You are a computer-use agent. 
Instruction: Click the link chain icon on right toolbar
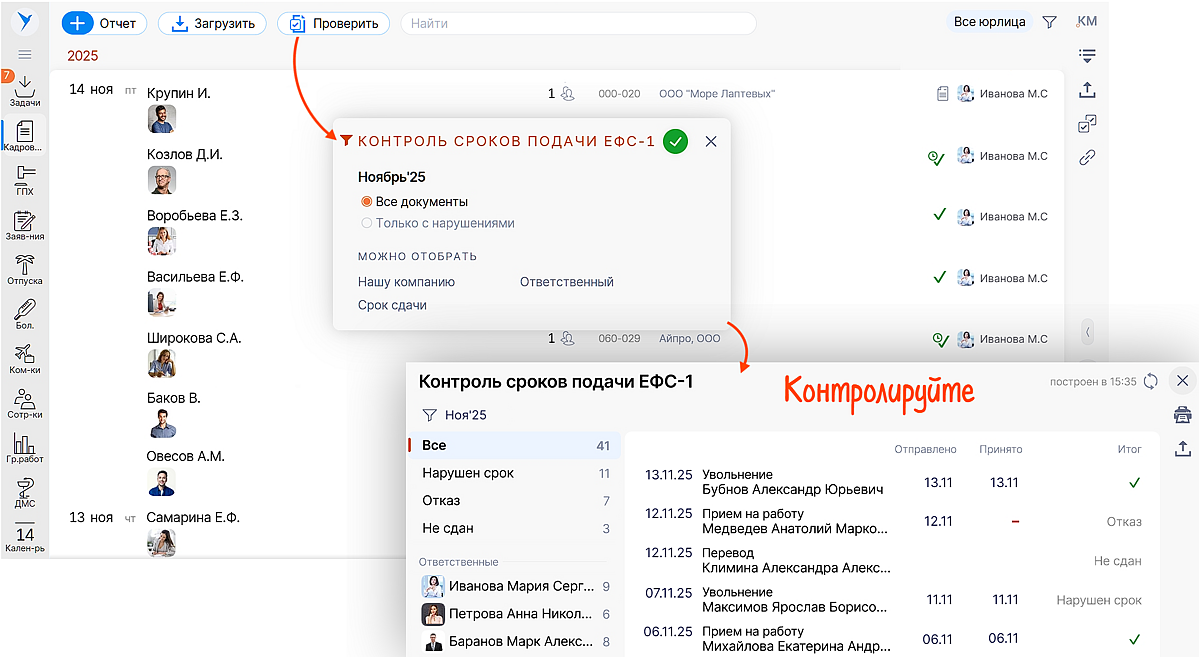tap(1087, 157)
